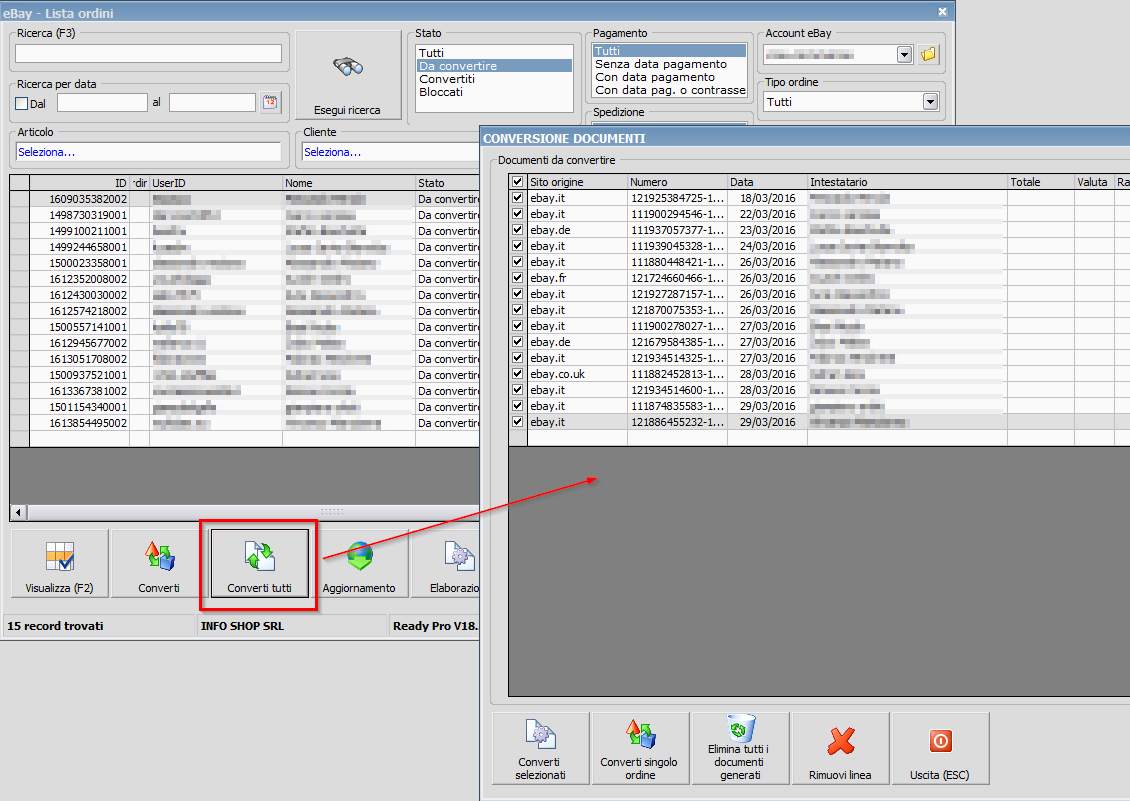Click the binoculars Esegui ricerca button

[348, 75]
